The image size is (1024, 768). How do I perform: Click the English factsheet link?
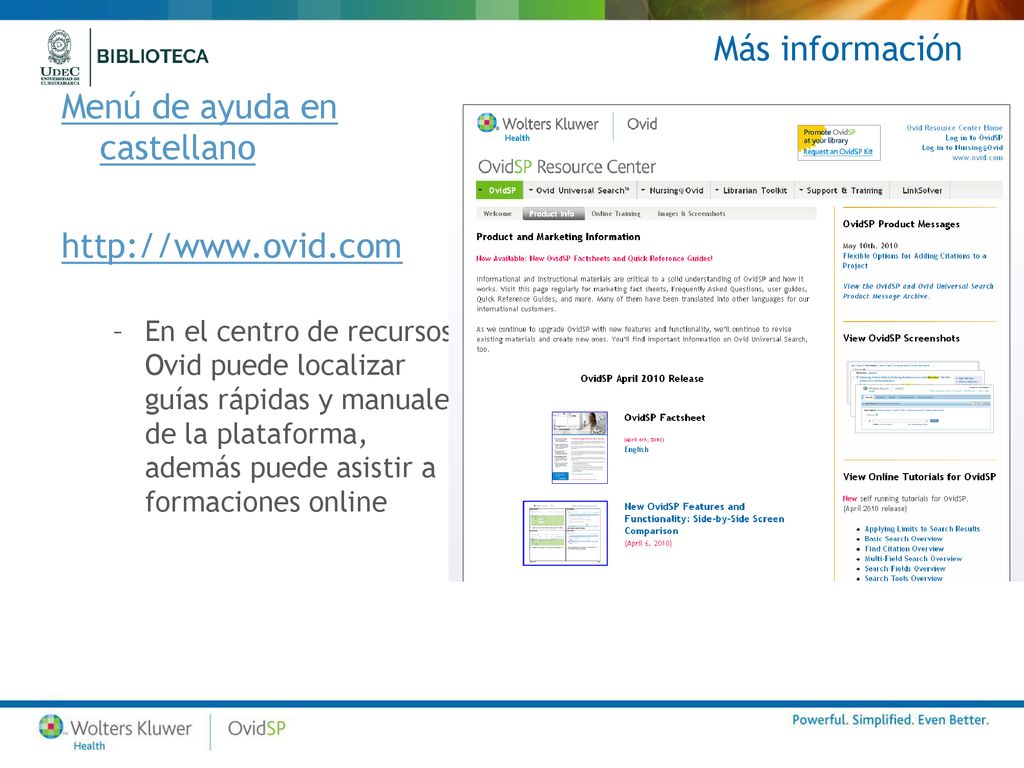click(636, 449)
